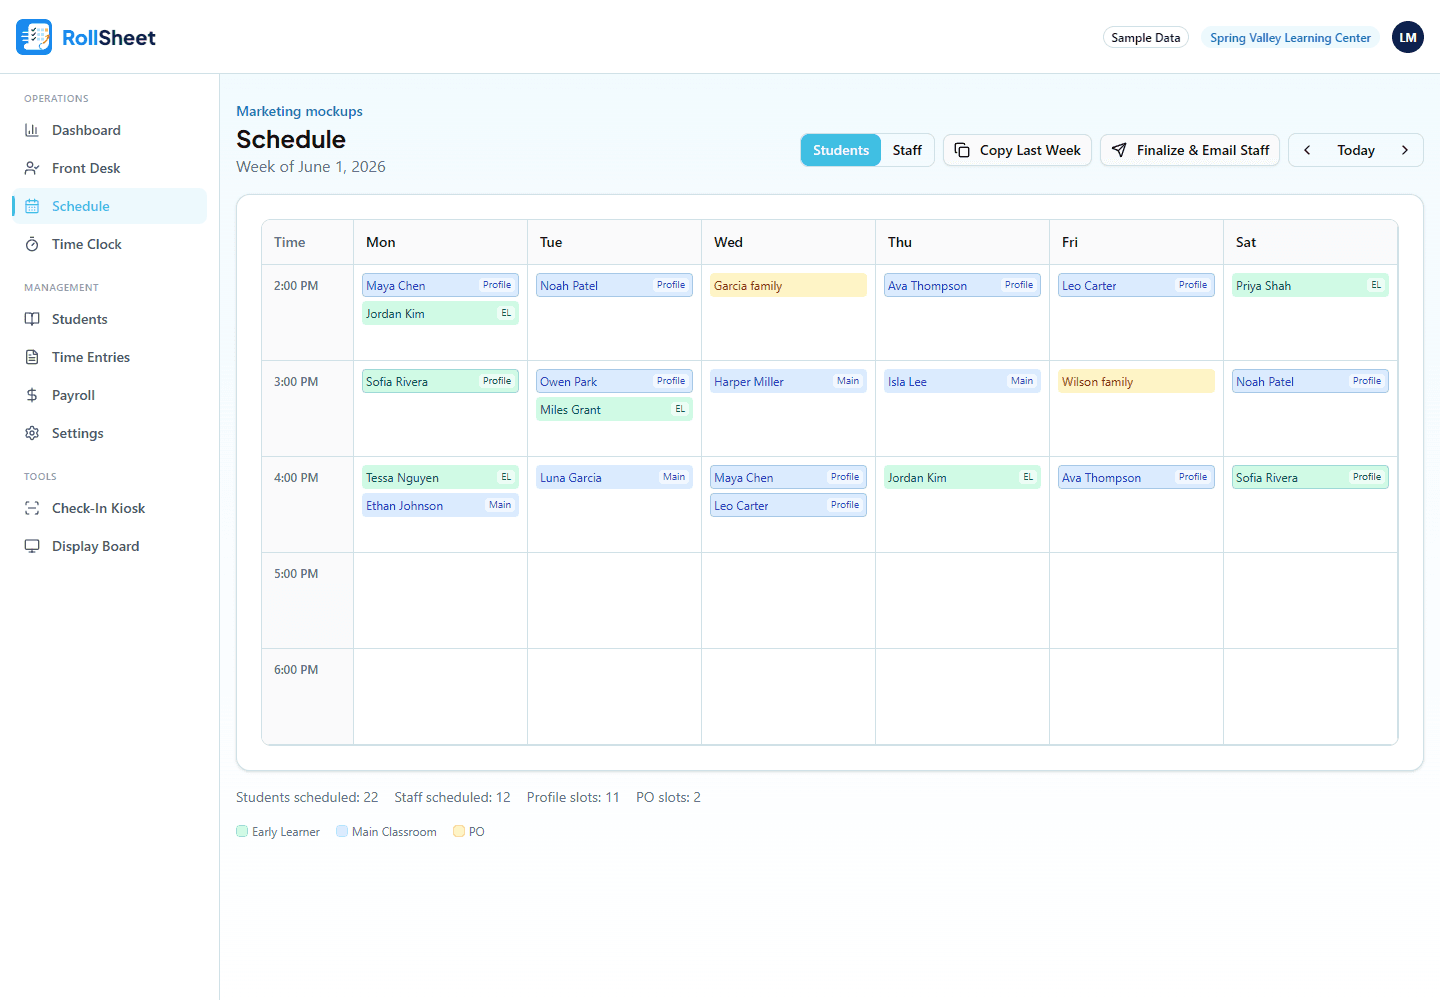Select Priya Shah's Saturday 2:00 PM slot
The image size is (1440, 1000).
coord(1310,285)
